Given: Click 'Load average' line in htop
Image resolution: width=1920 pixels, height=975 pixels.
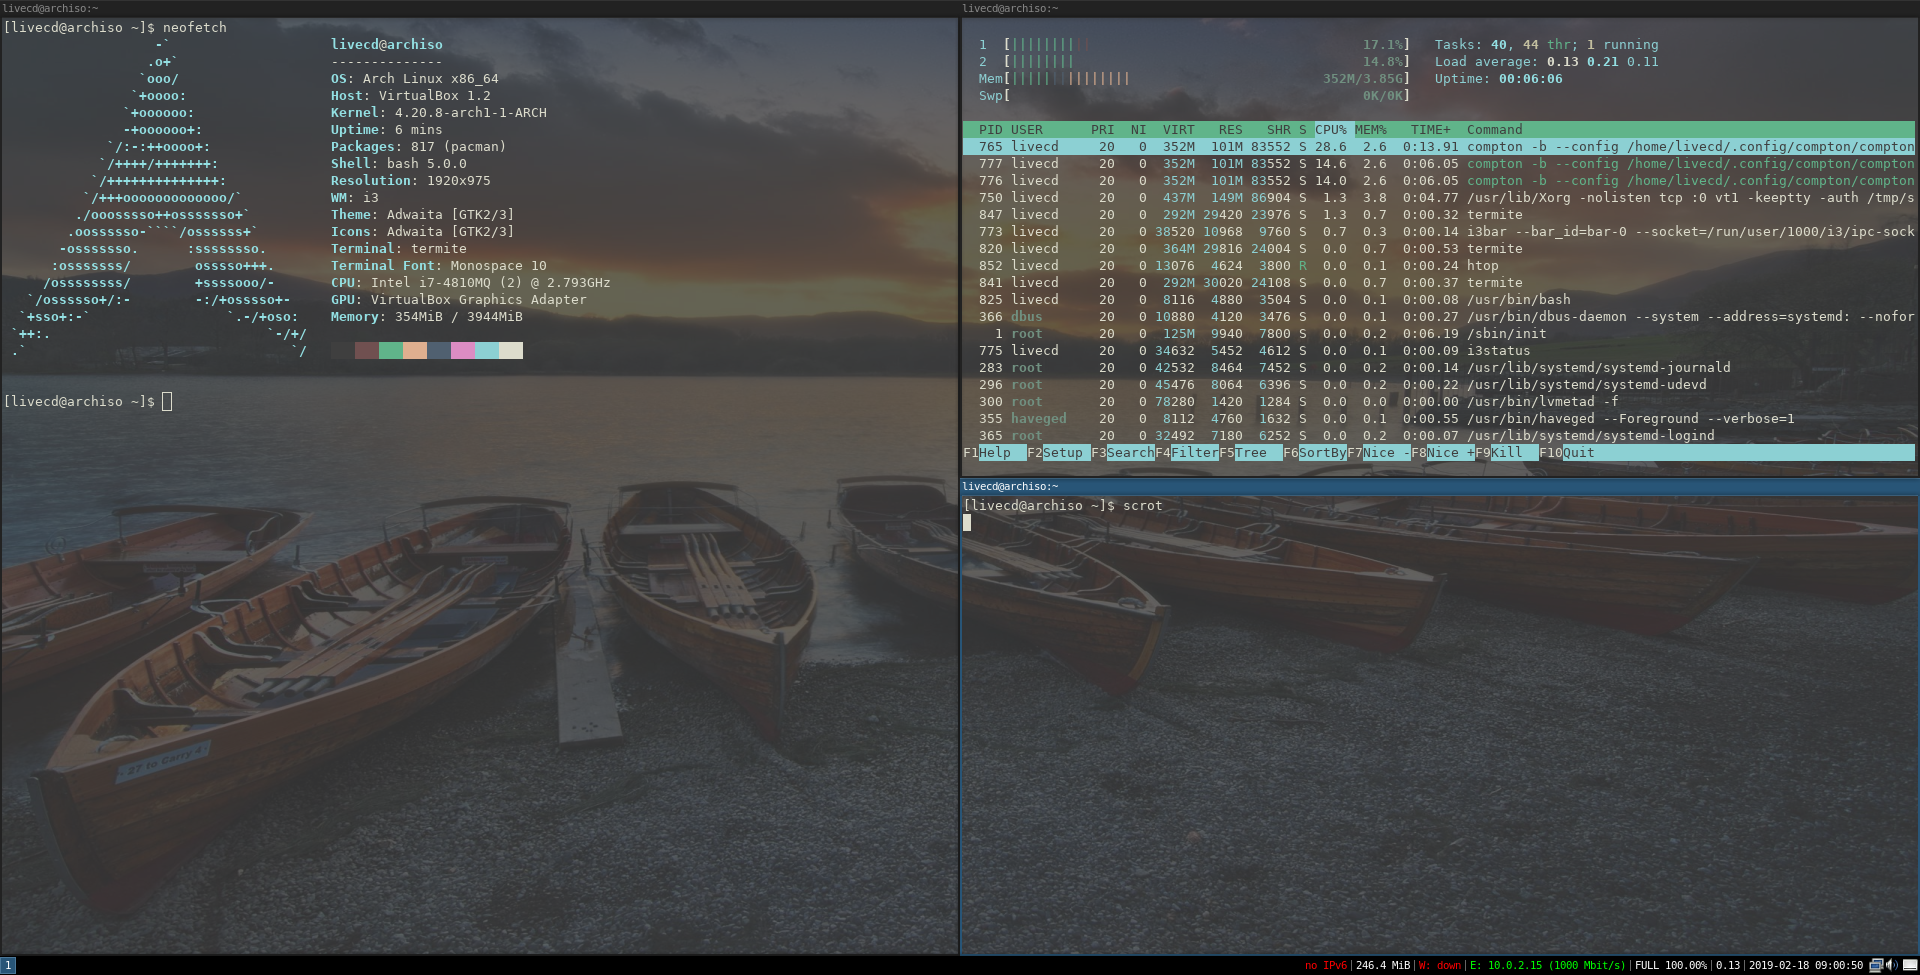Looking at the screenshot, I should (1547, 62).
